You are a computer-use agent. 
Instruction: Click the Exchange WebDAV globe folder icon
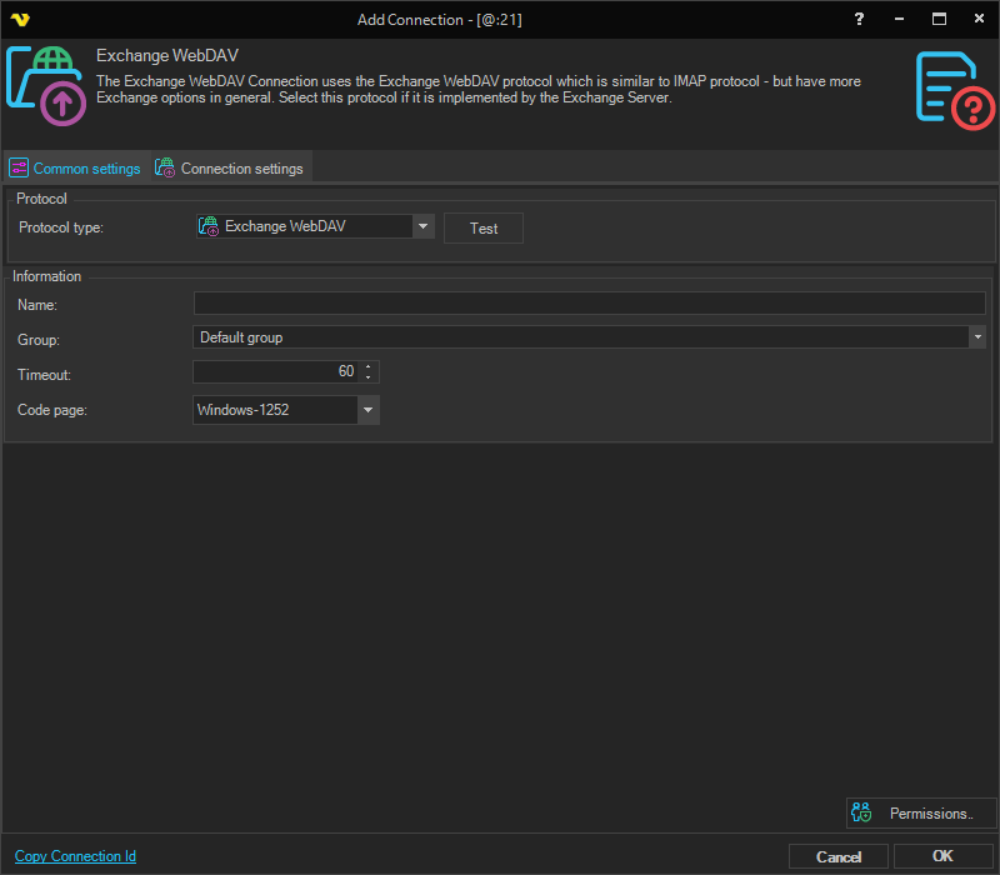46,88
